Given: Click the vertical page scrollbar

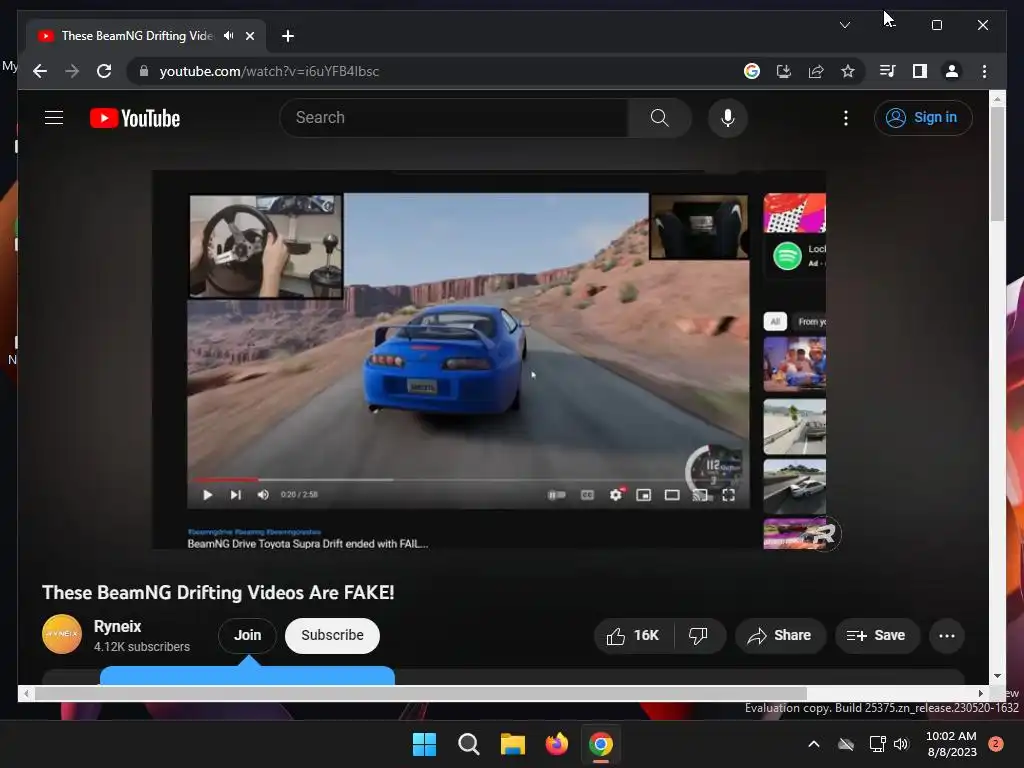Looking at the screenshot, I should pyautogui.click(x=997, y=165).
